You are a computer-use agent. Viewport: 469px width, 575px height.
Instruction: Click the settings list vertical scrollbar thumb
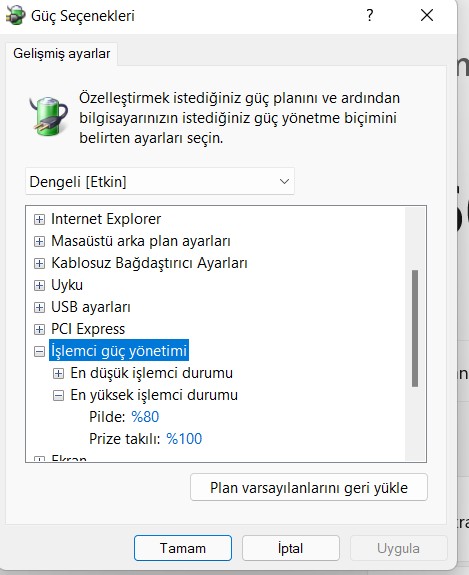[x=415, y=329]
